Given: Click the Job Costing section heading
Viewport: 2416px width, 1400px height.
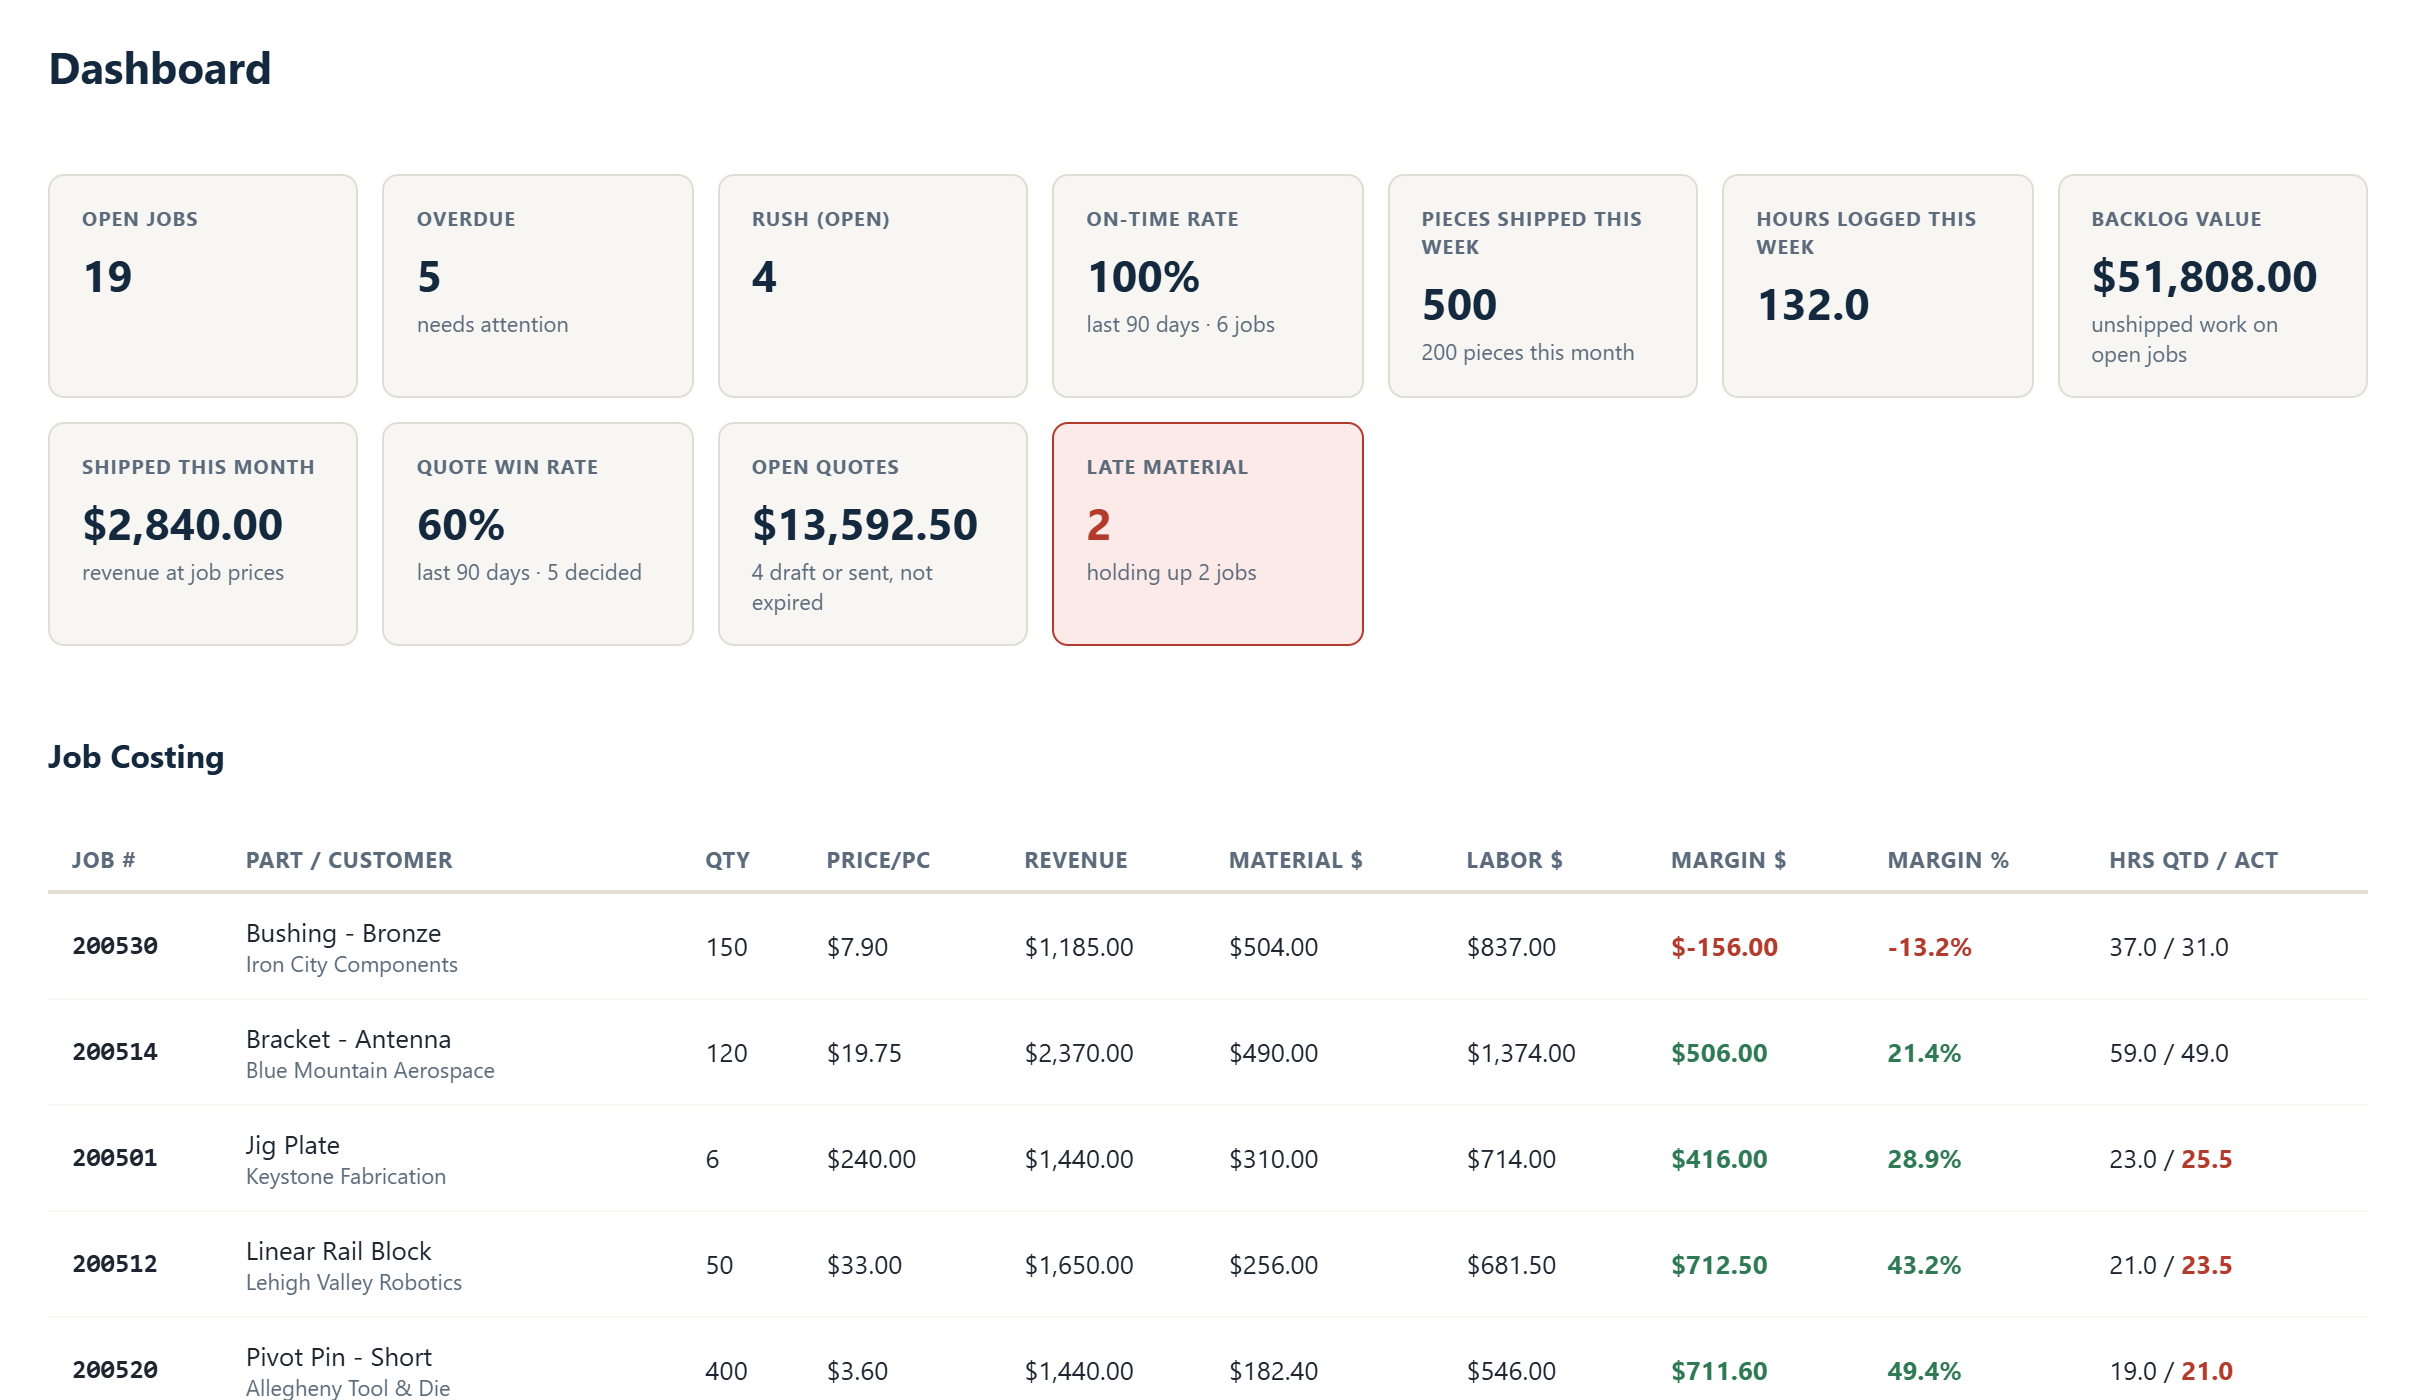Looking at the screenshot, I should pos(136,757).
